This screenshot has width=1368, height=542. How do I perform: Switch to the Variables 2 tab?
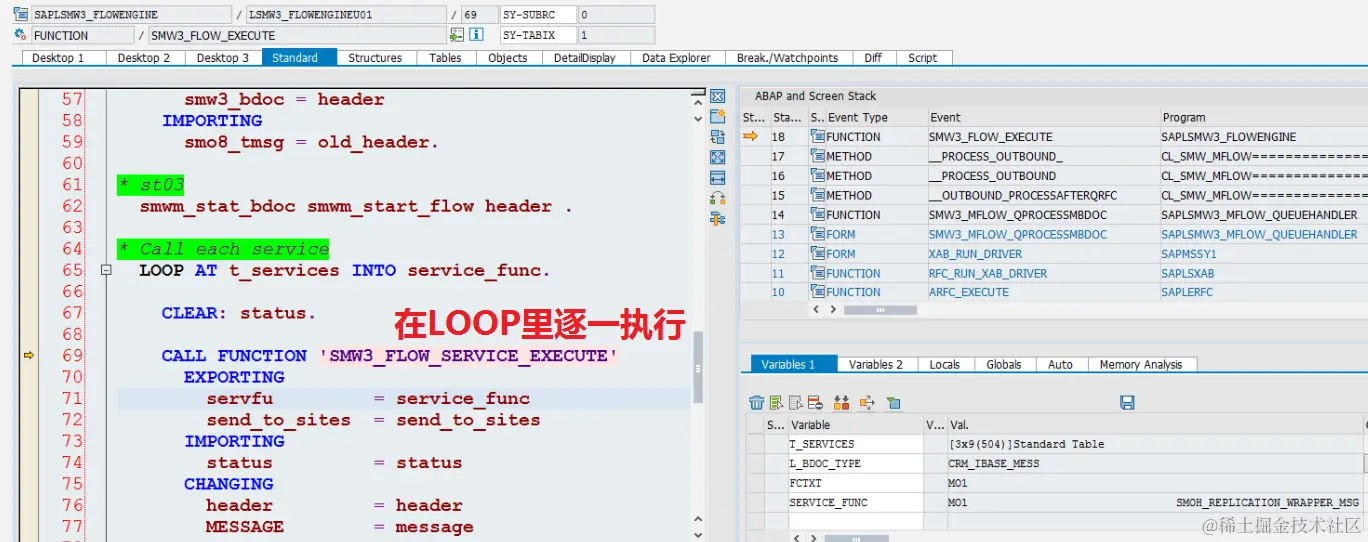(875, 365)
